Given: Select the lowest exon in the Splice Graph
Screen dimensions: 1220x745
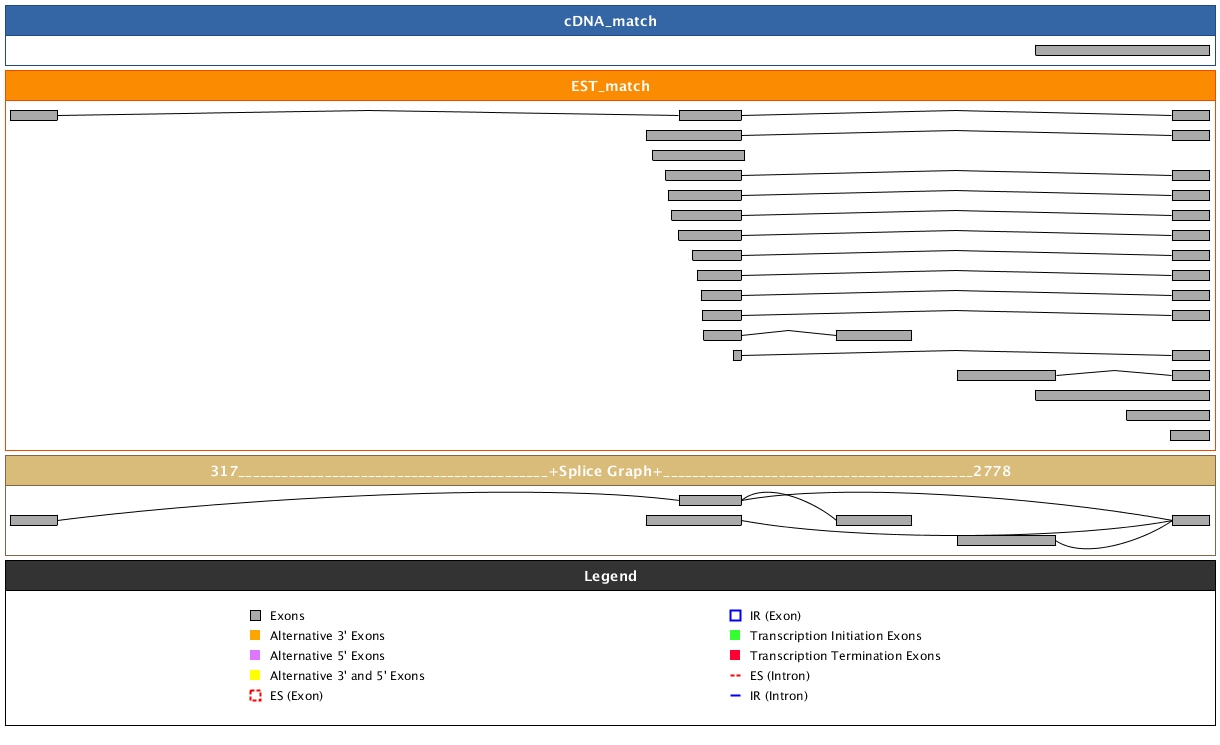Looking at the screenshot, I should point(1006,540).
